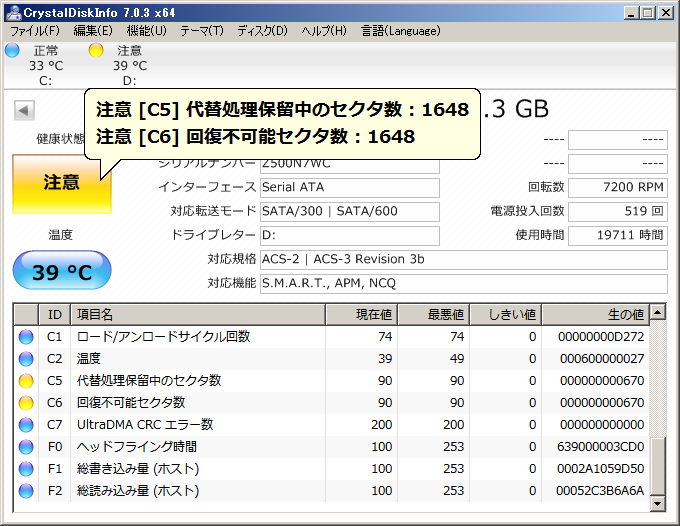Screen dimensions: 680x526
Task: Click the 現在値 column header
Action: pyautogui.click(x=362, y=315)
